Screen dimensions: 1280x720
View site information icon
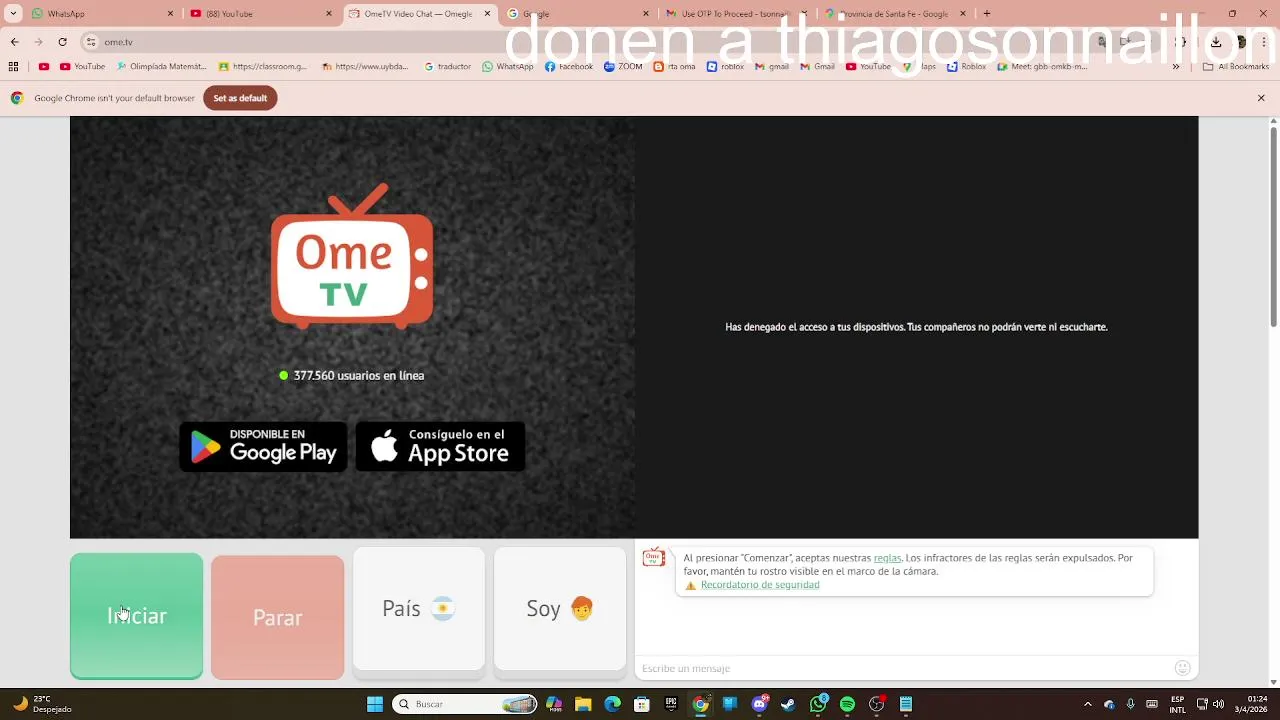tap(91, 42)
